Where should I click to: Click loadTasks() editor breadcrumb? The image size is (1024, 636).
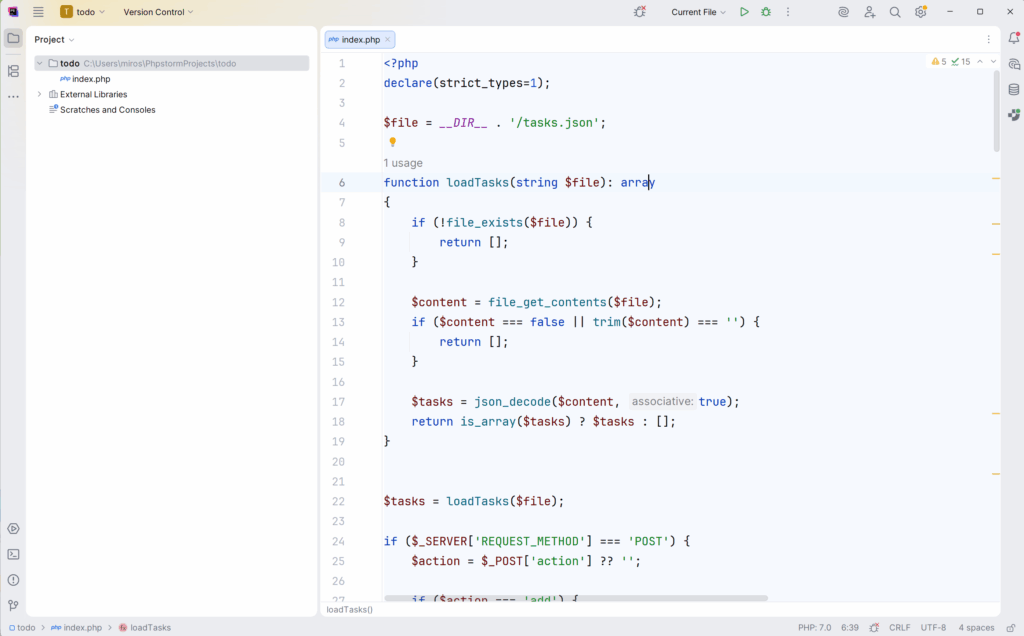click(349, 609)
